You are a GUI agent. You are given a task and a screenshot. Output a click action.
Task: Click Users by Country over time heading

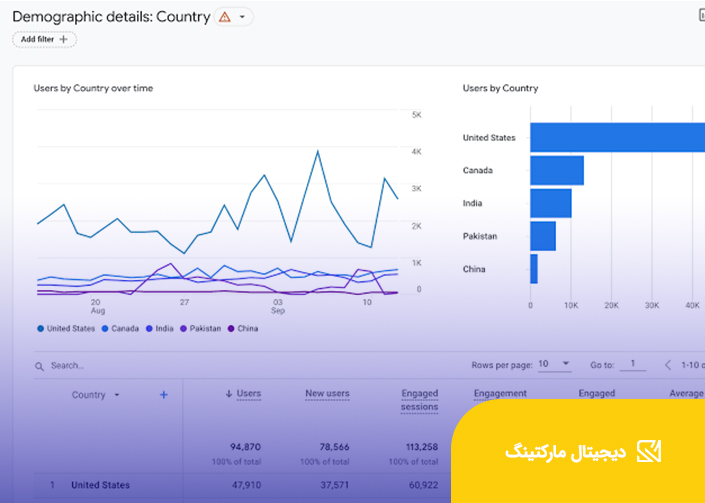coord(93,88)
